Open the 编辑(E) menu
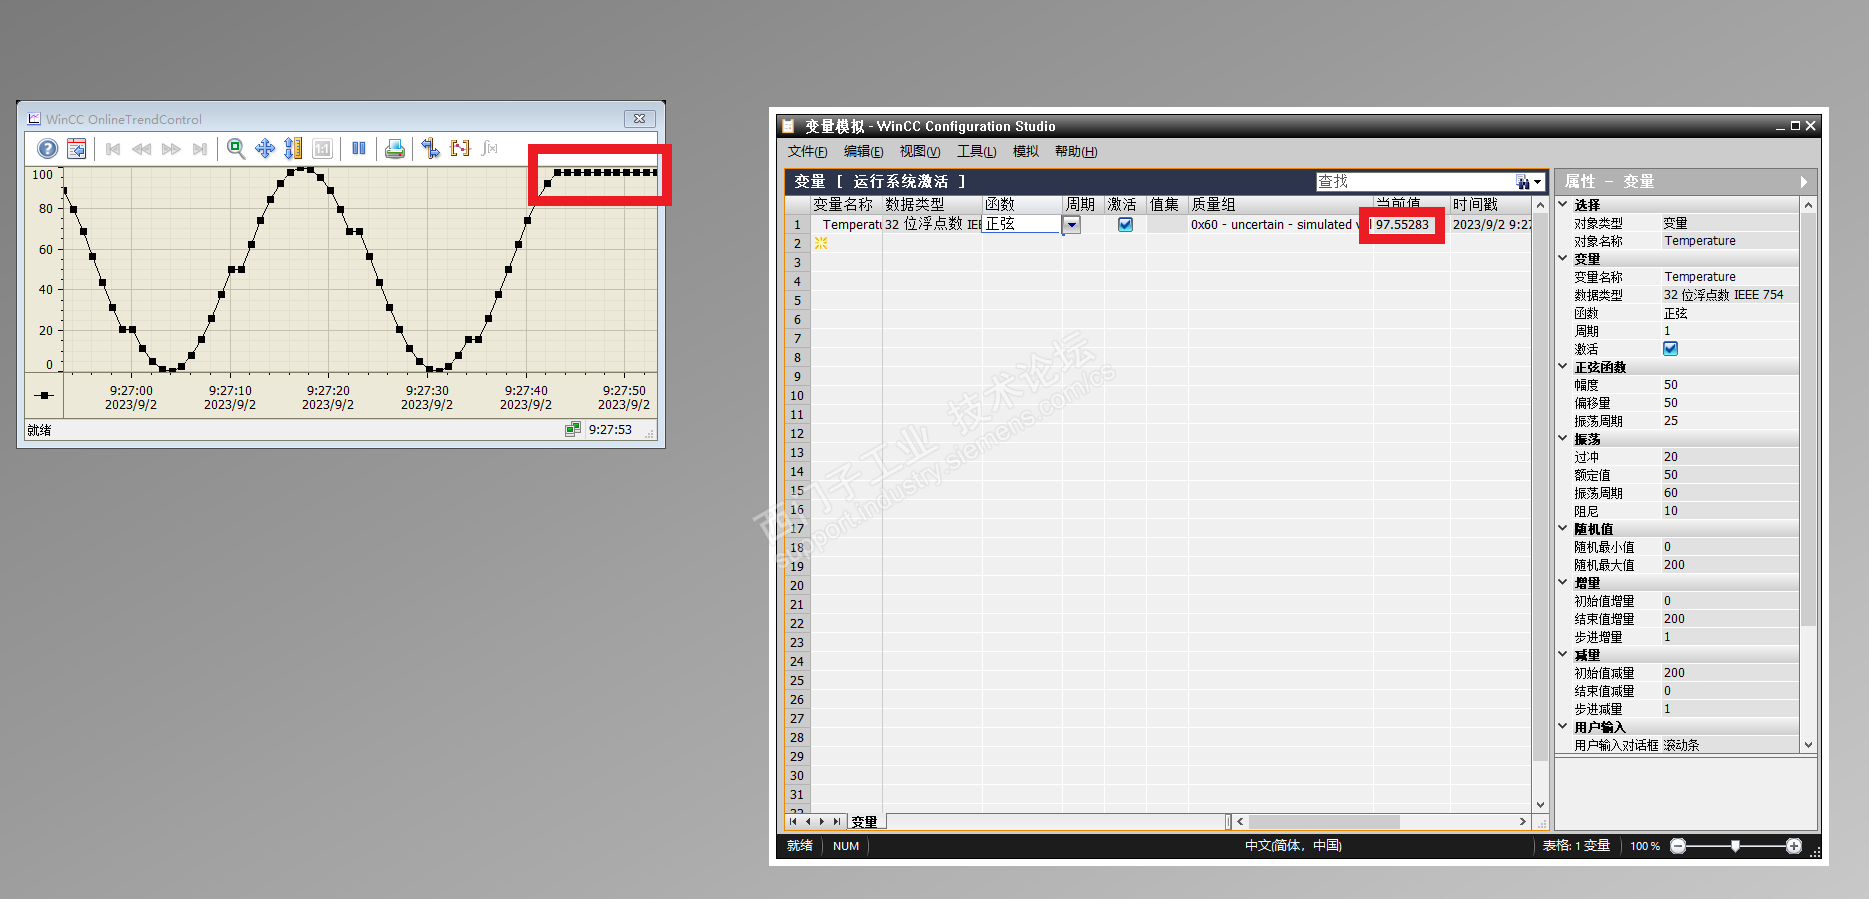 point(863,152)
